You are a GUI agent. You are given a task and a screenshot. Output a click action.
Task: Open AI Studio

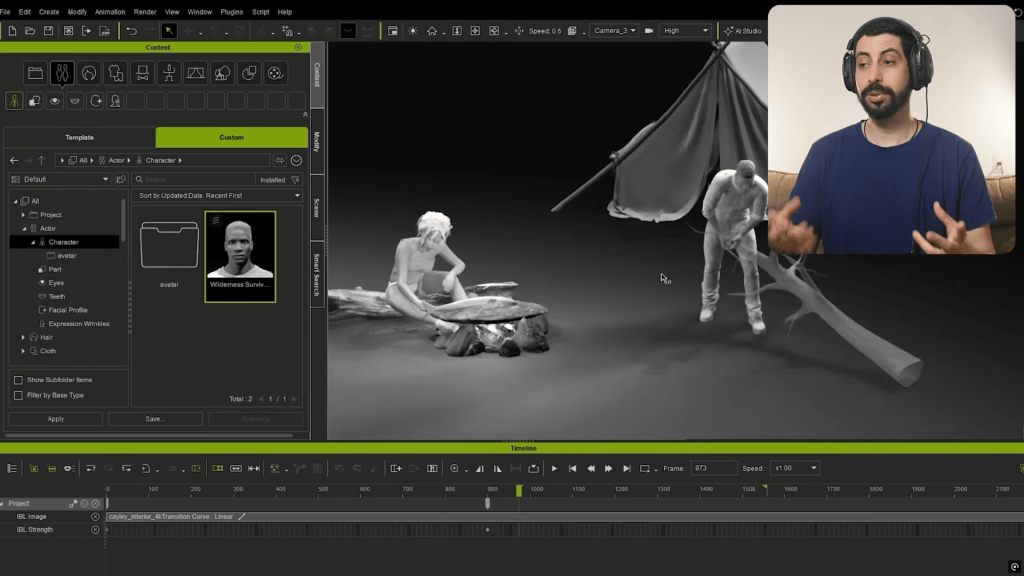click(x=743, y=31)
